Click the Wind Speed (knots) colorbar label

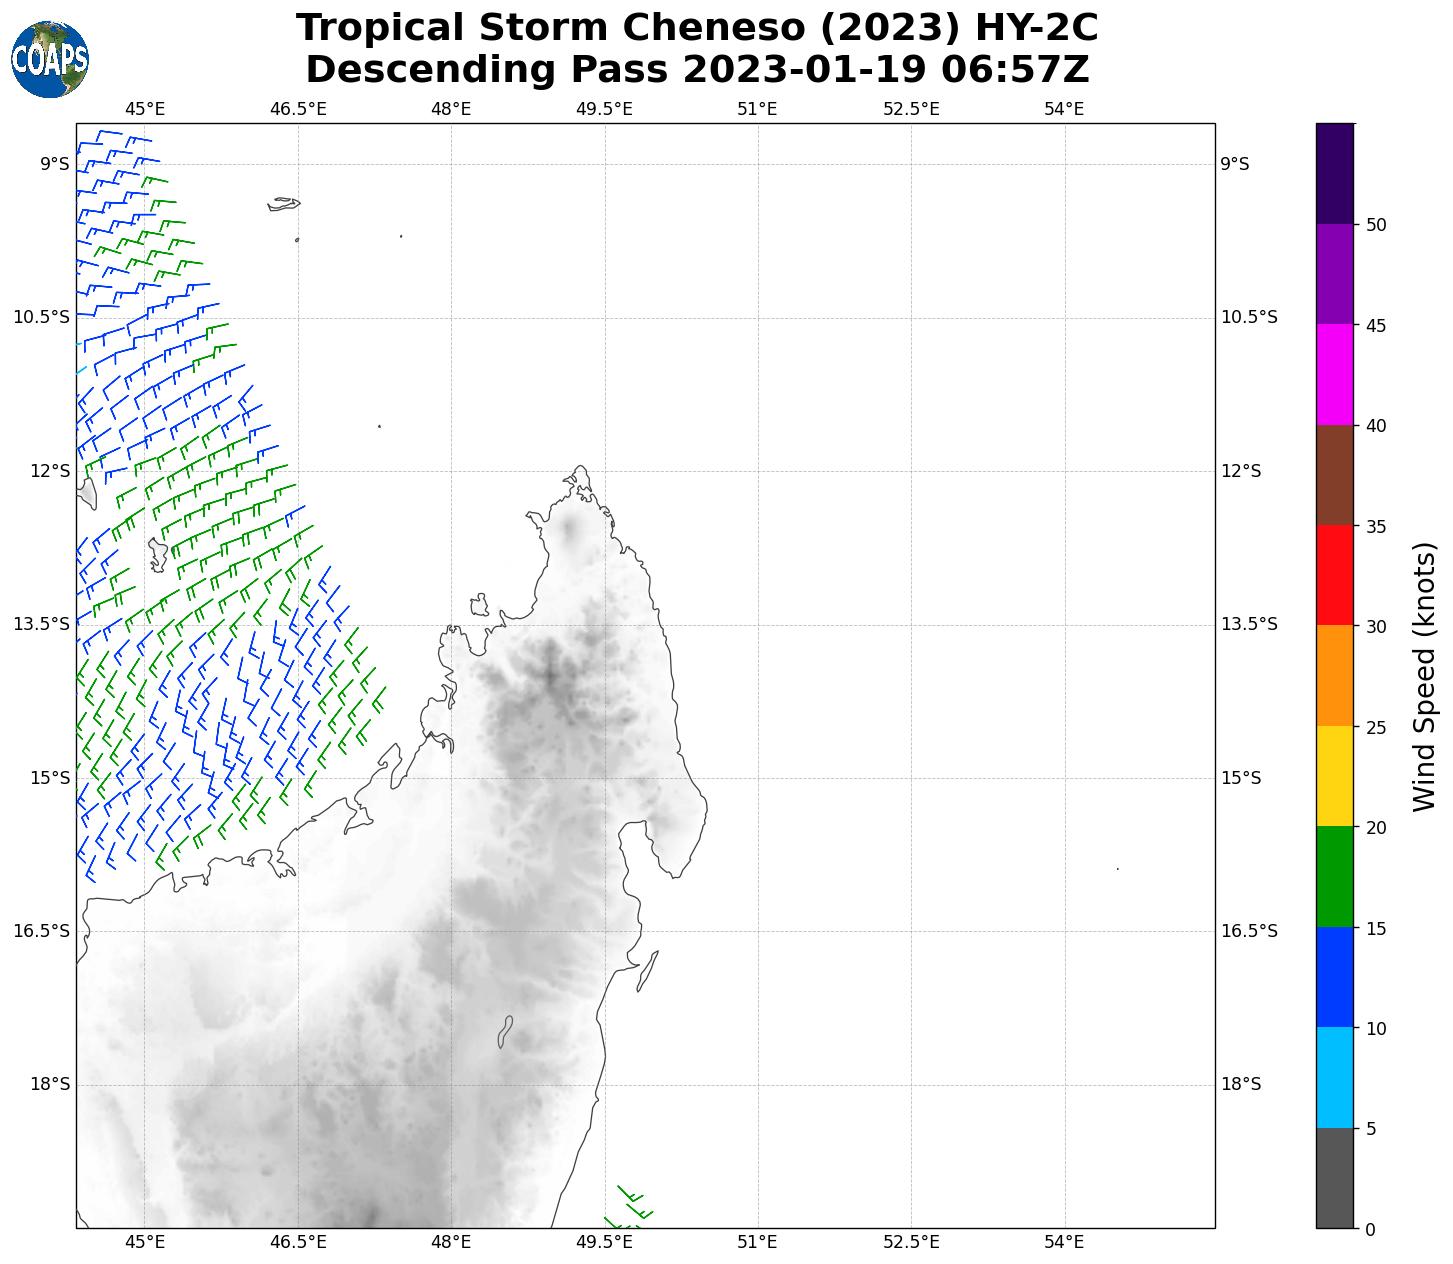click(x=1424, y=677)
